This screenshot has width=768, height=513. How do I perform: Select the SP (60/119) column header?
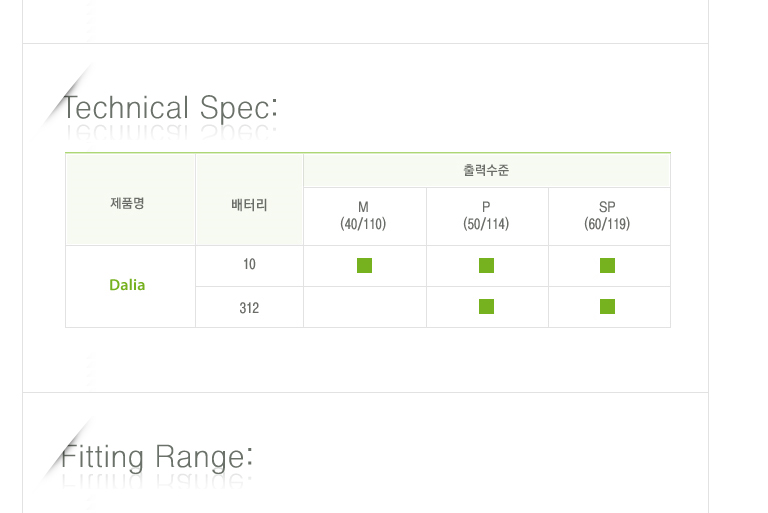607,216
